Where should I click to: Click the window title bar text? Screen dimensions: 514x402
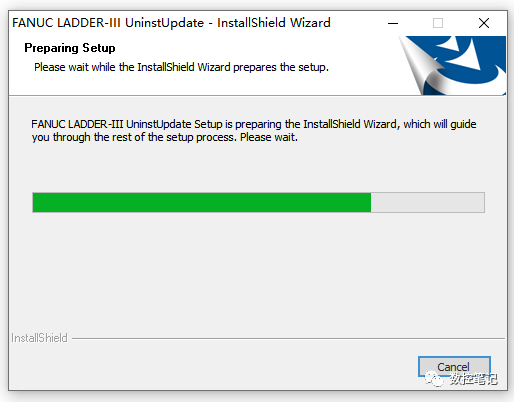(171, 23)
